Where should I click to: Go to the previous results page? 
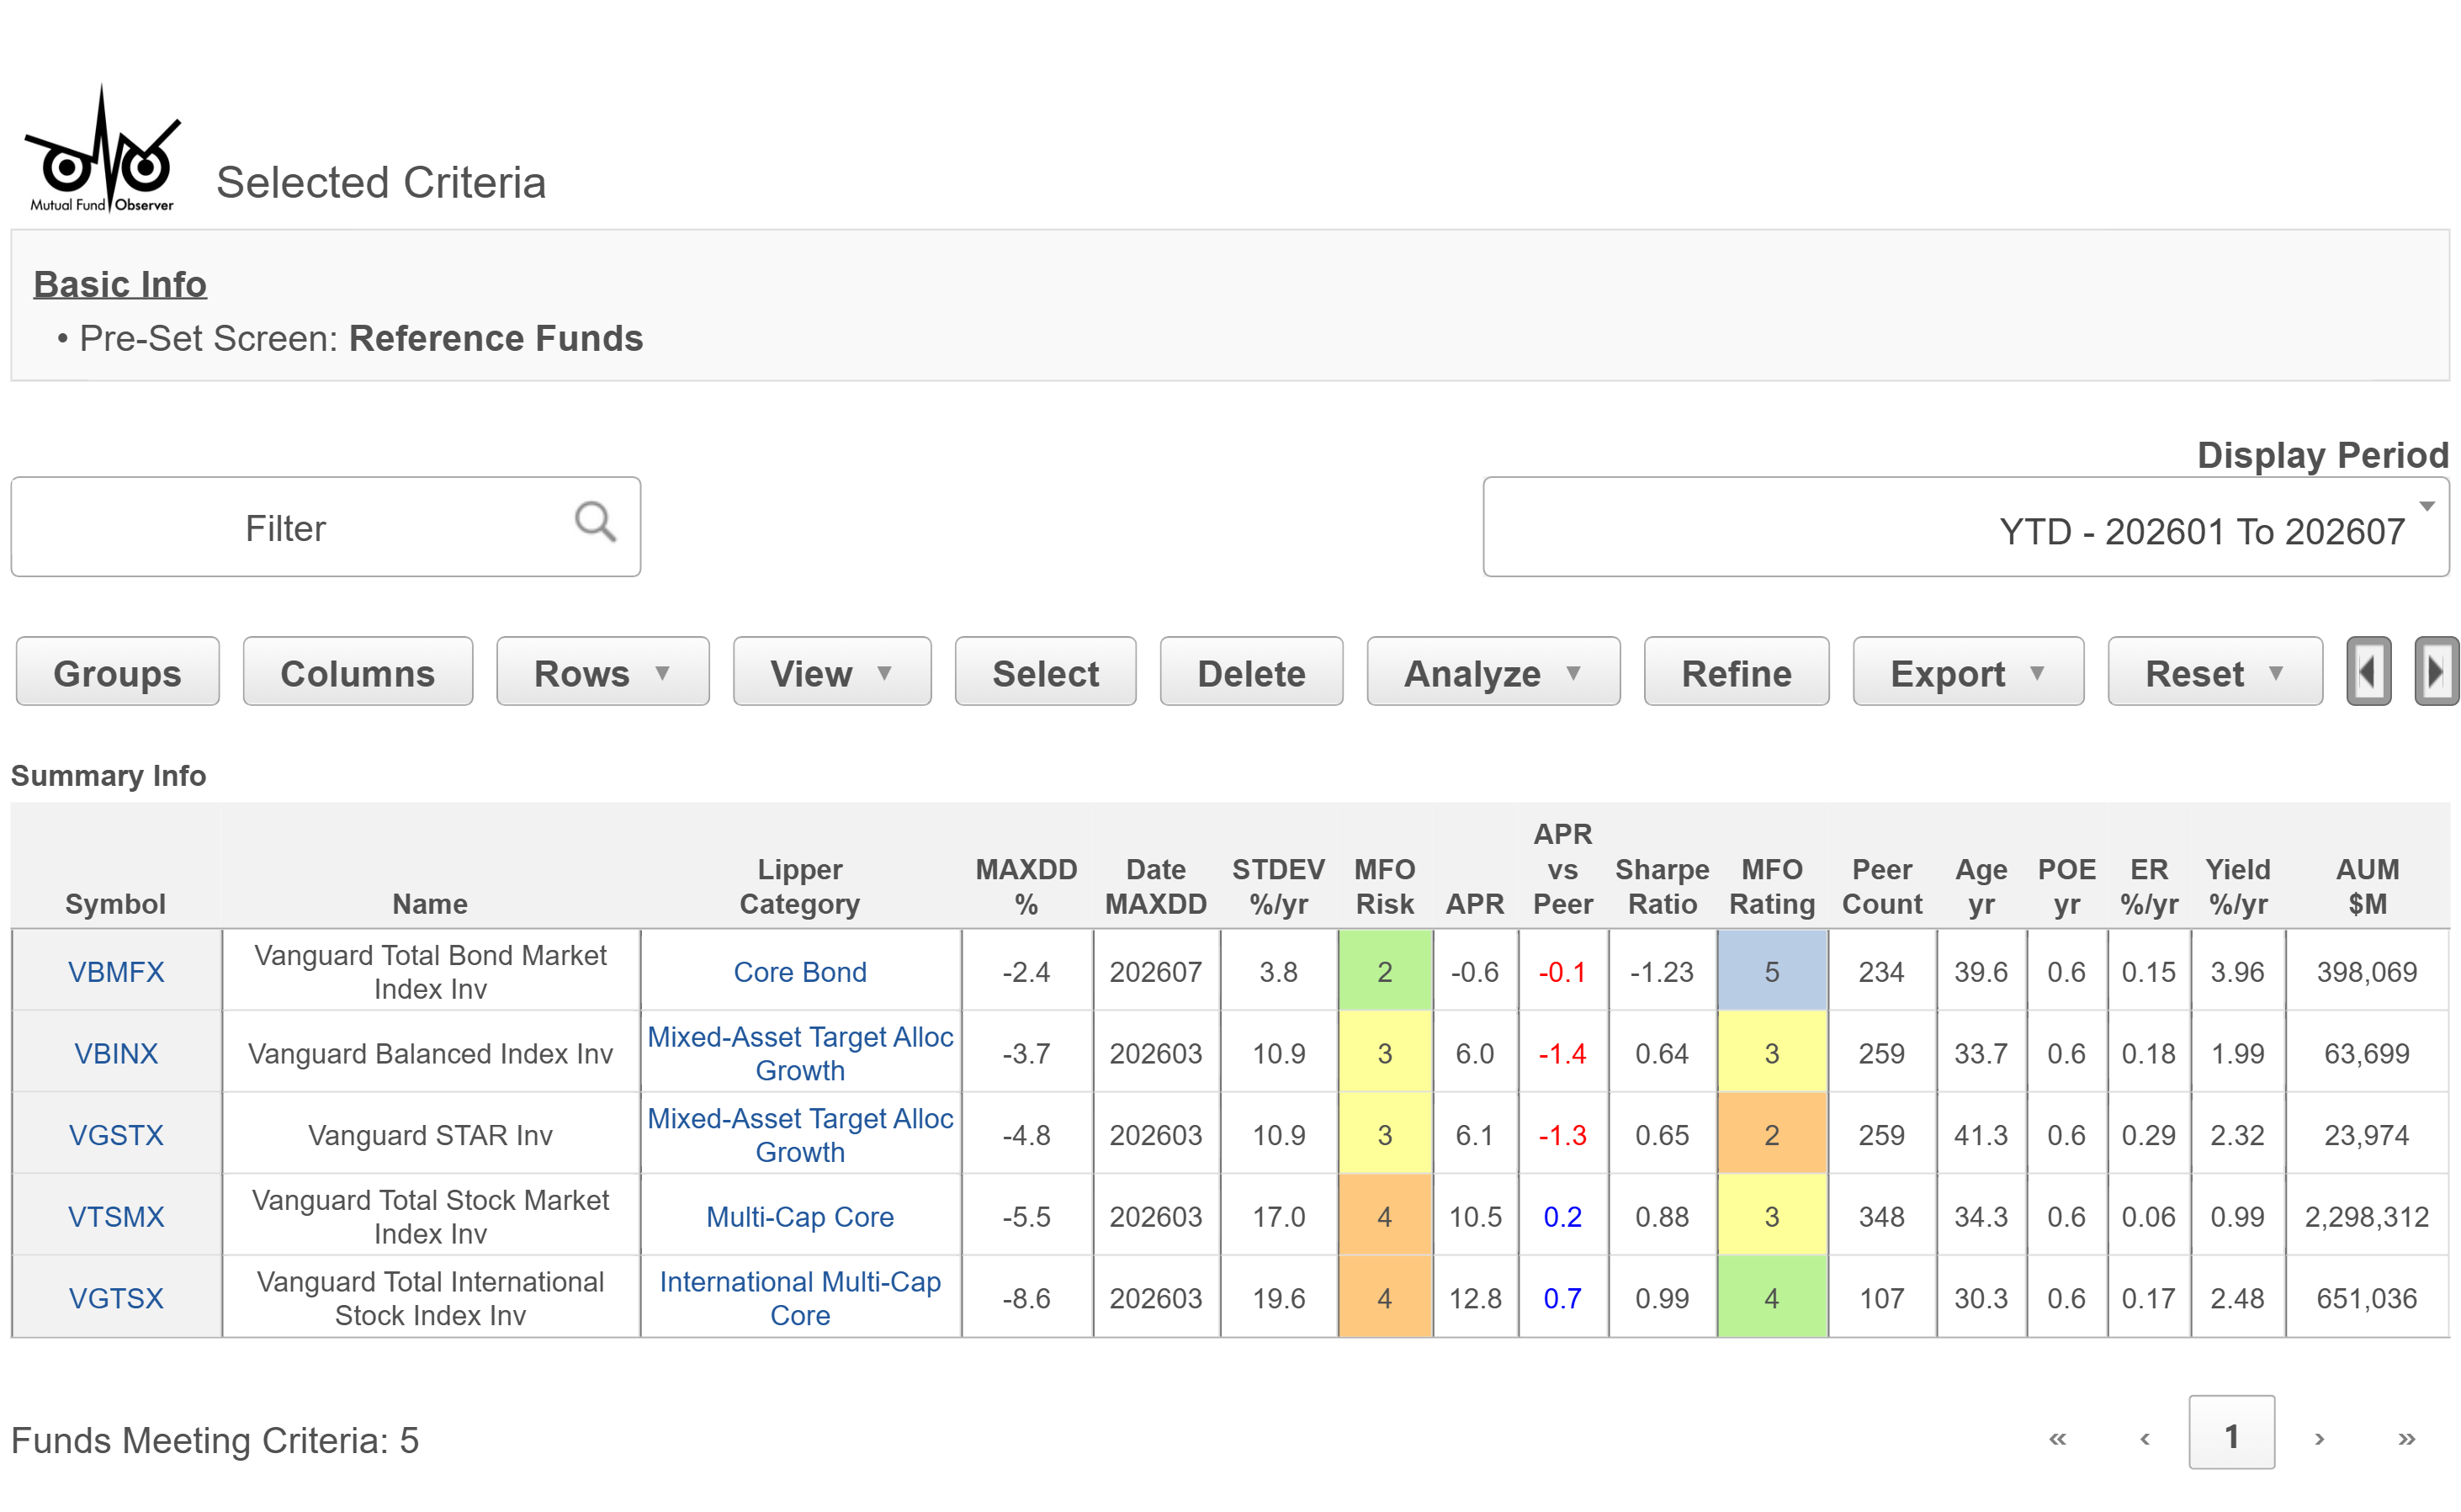tap(2143, 1438)
